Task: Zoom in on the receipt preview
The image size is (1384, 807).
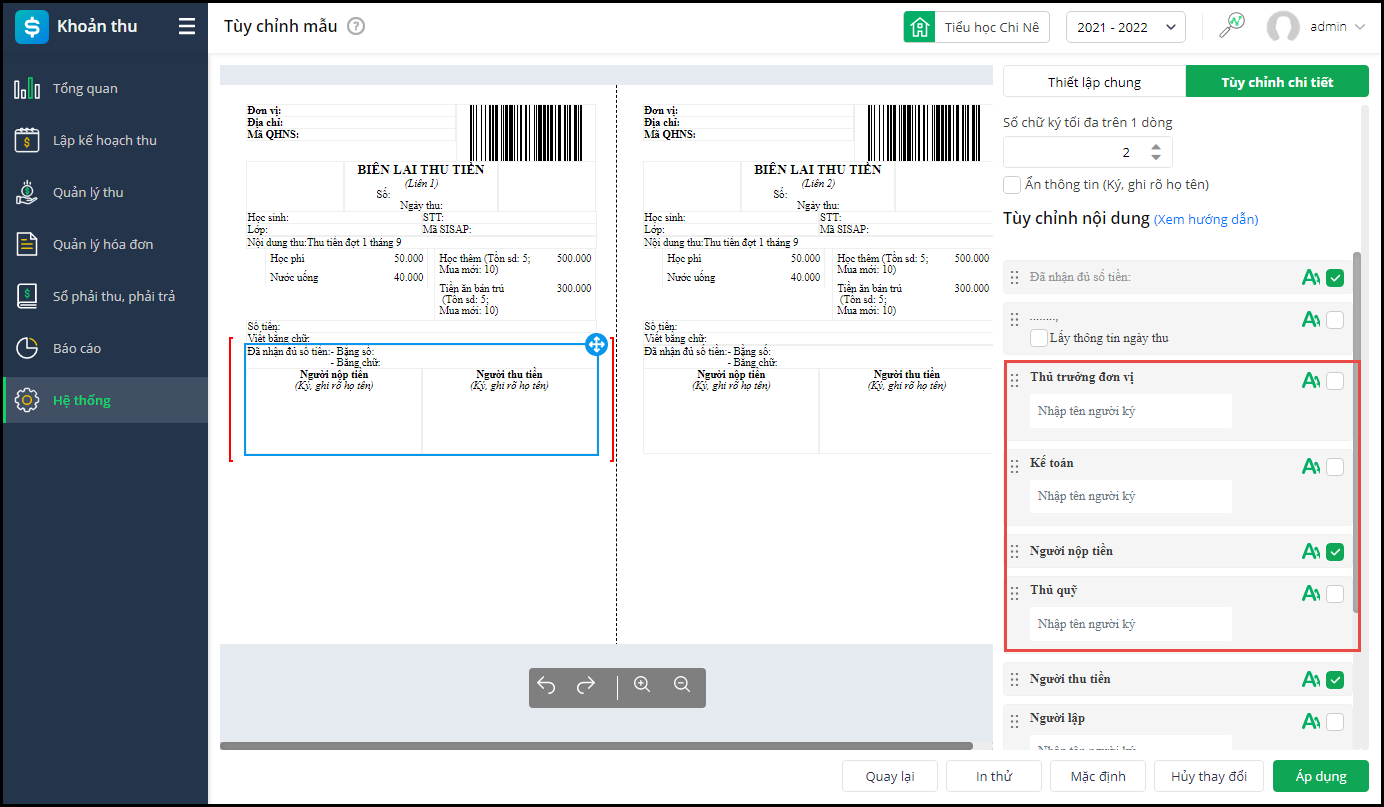Action: coord(642,686)
